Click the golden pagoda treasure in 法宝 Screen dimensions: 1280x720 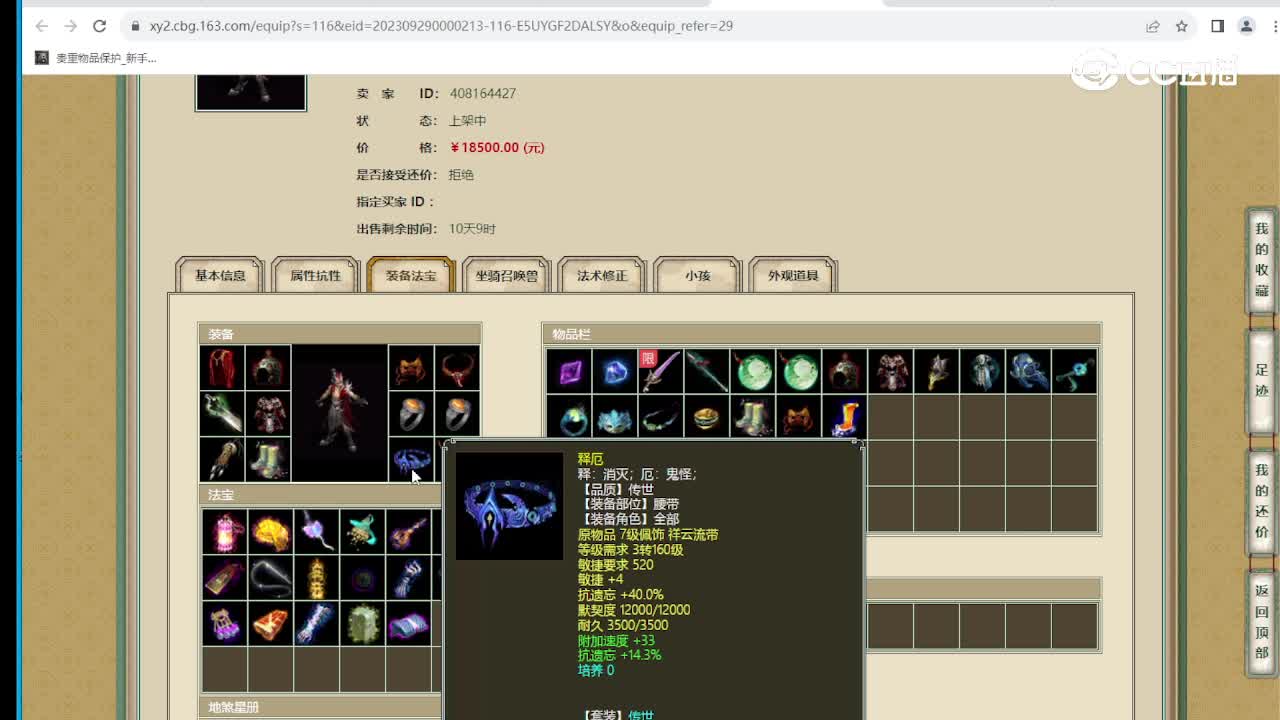(316, 577)
